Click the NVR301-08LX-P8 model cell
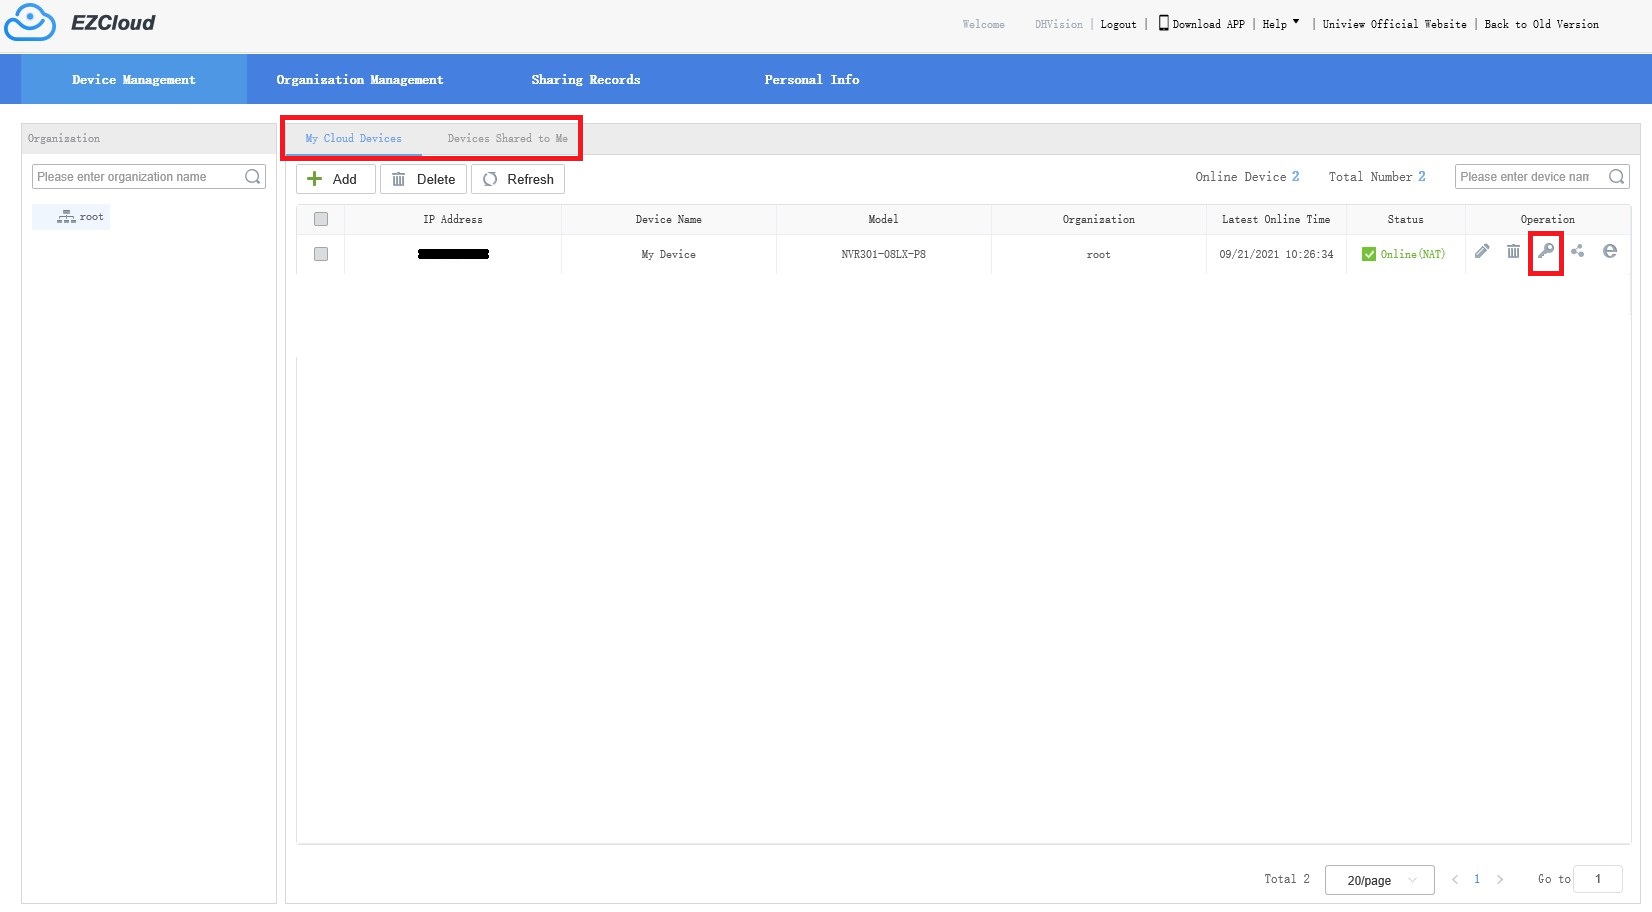This screenshot has width=1652, height=912. [883, 254]
